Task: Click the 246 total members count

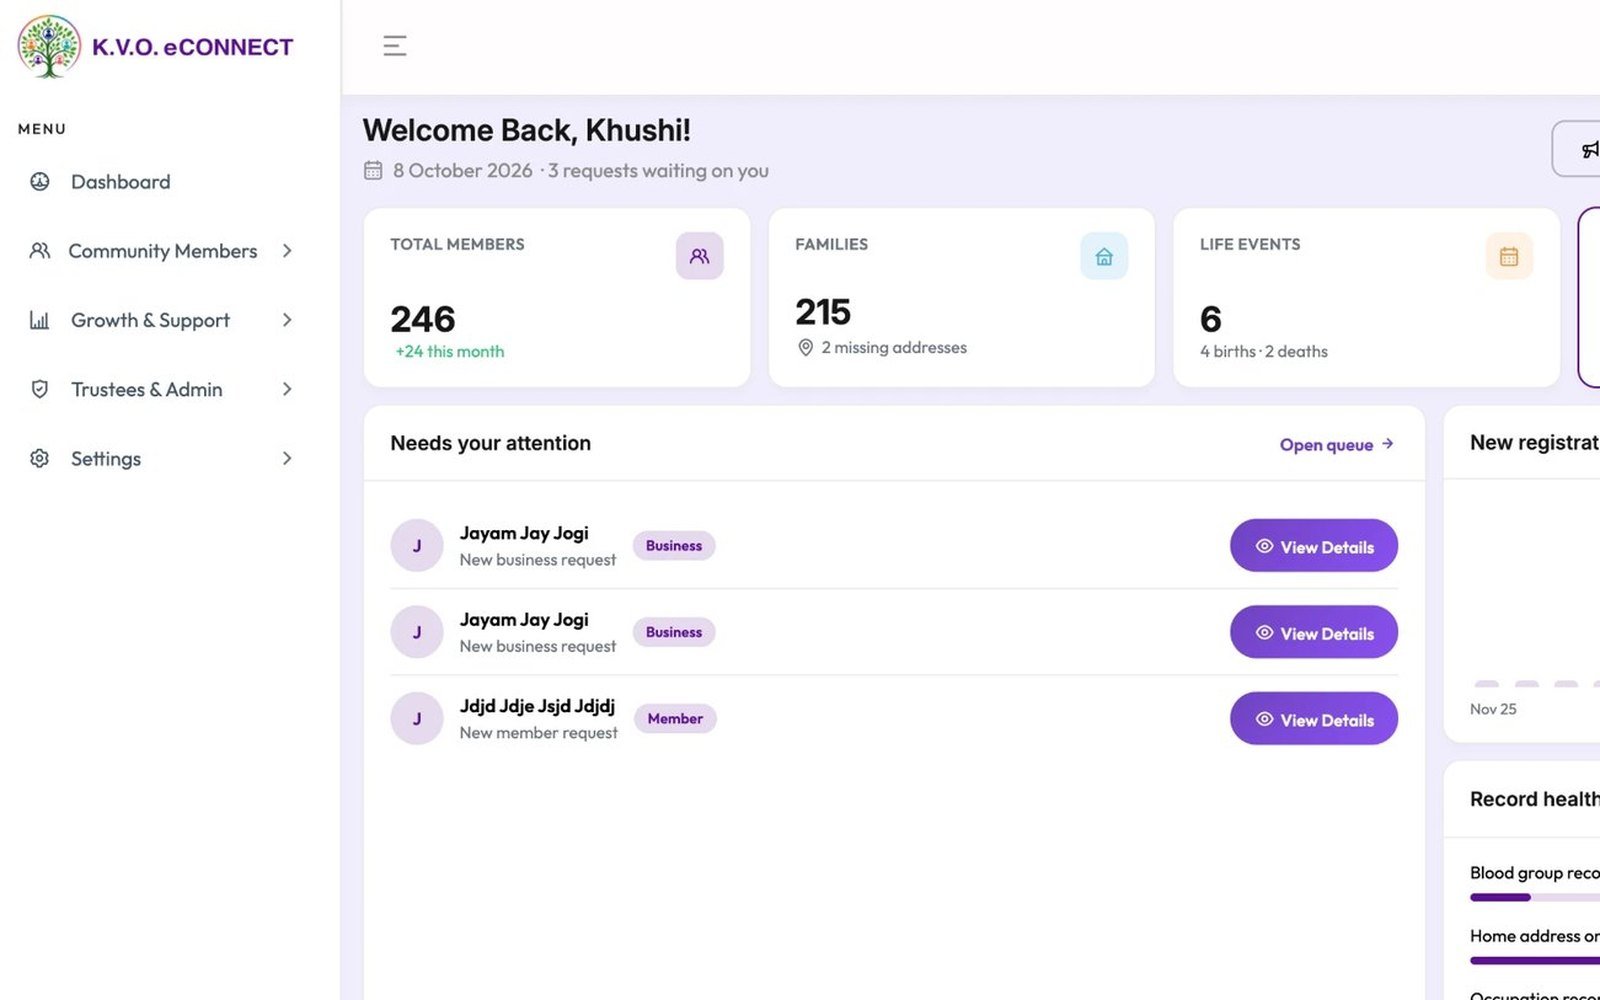Action: [x=423, y=319]
